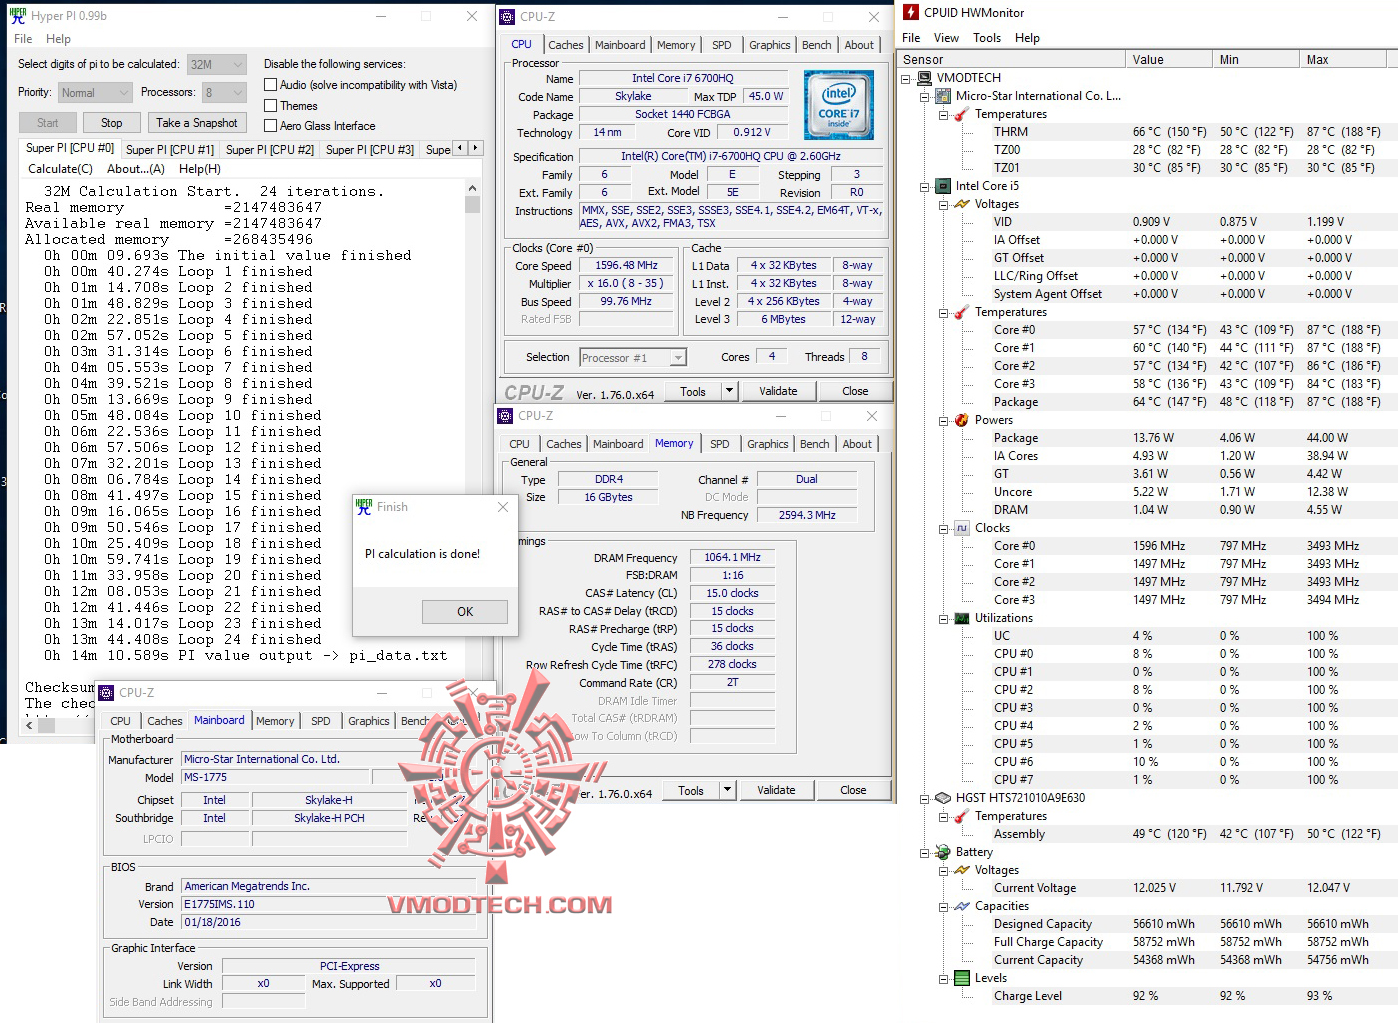Click the Temperatures icon under Micro-Star International

(962, 114)
